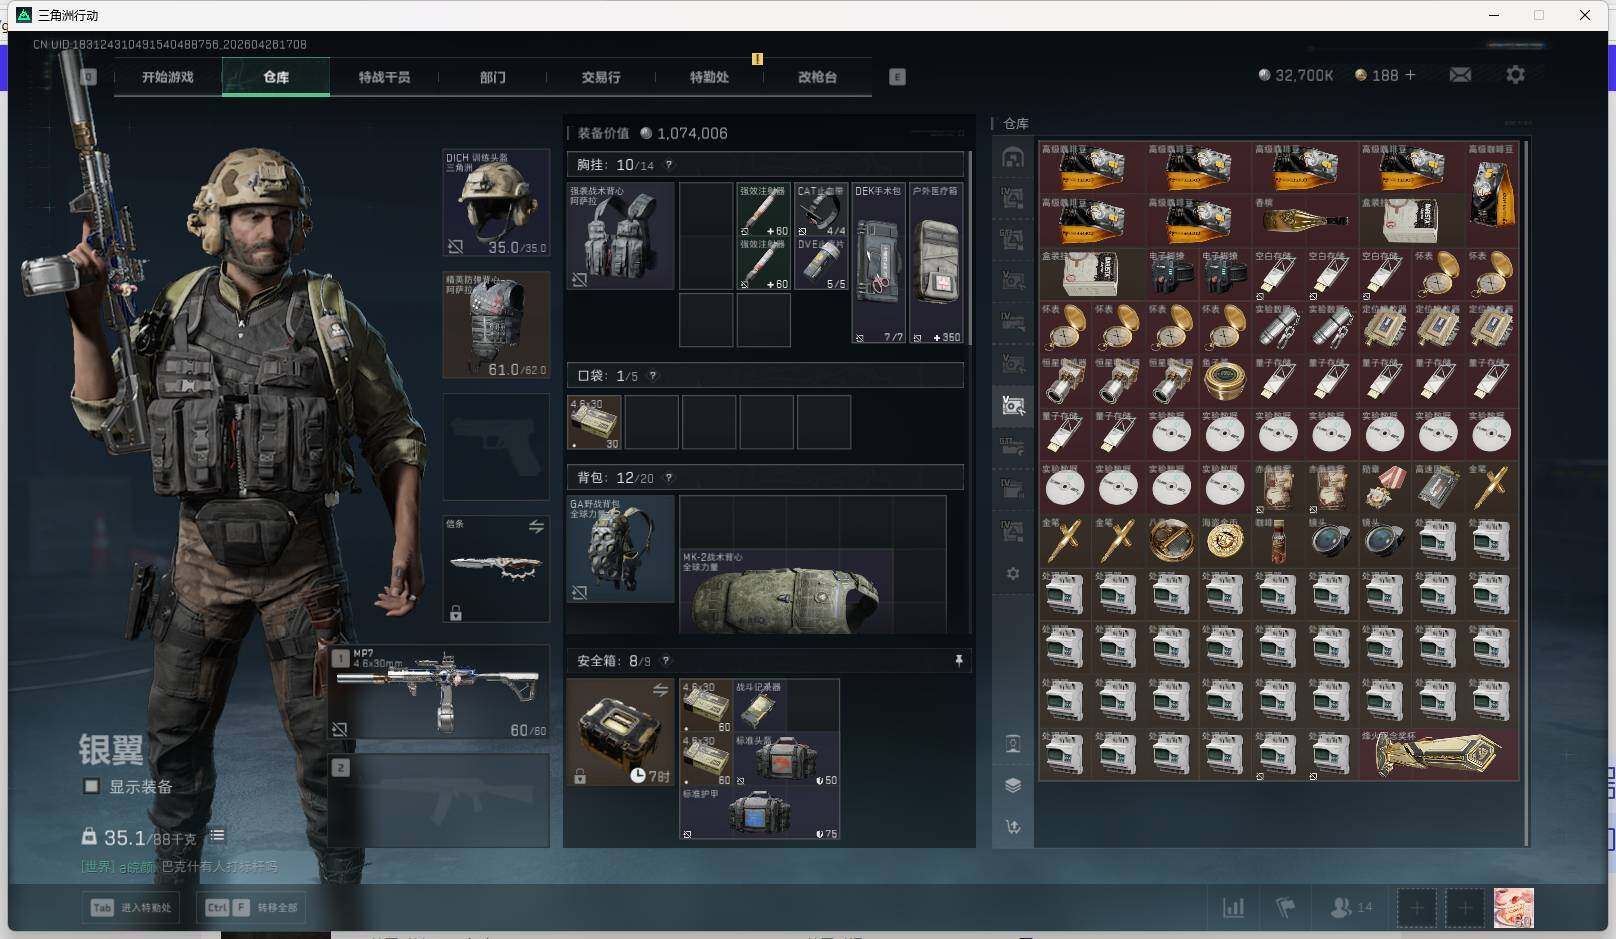
Task: Select the DICH 训练头盔 helmet slot
Action: (496, 203)
